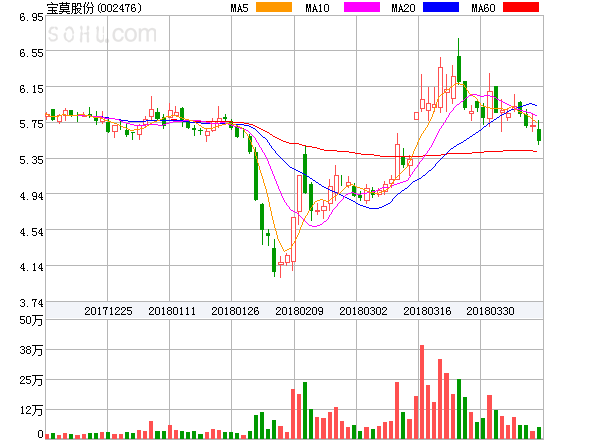Click the tallest red volume bar near 38万
This screenshot has width=600, height=440.
click(x=422, y=392)
